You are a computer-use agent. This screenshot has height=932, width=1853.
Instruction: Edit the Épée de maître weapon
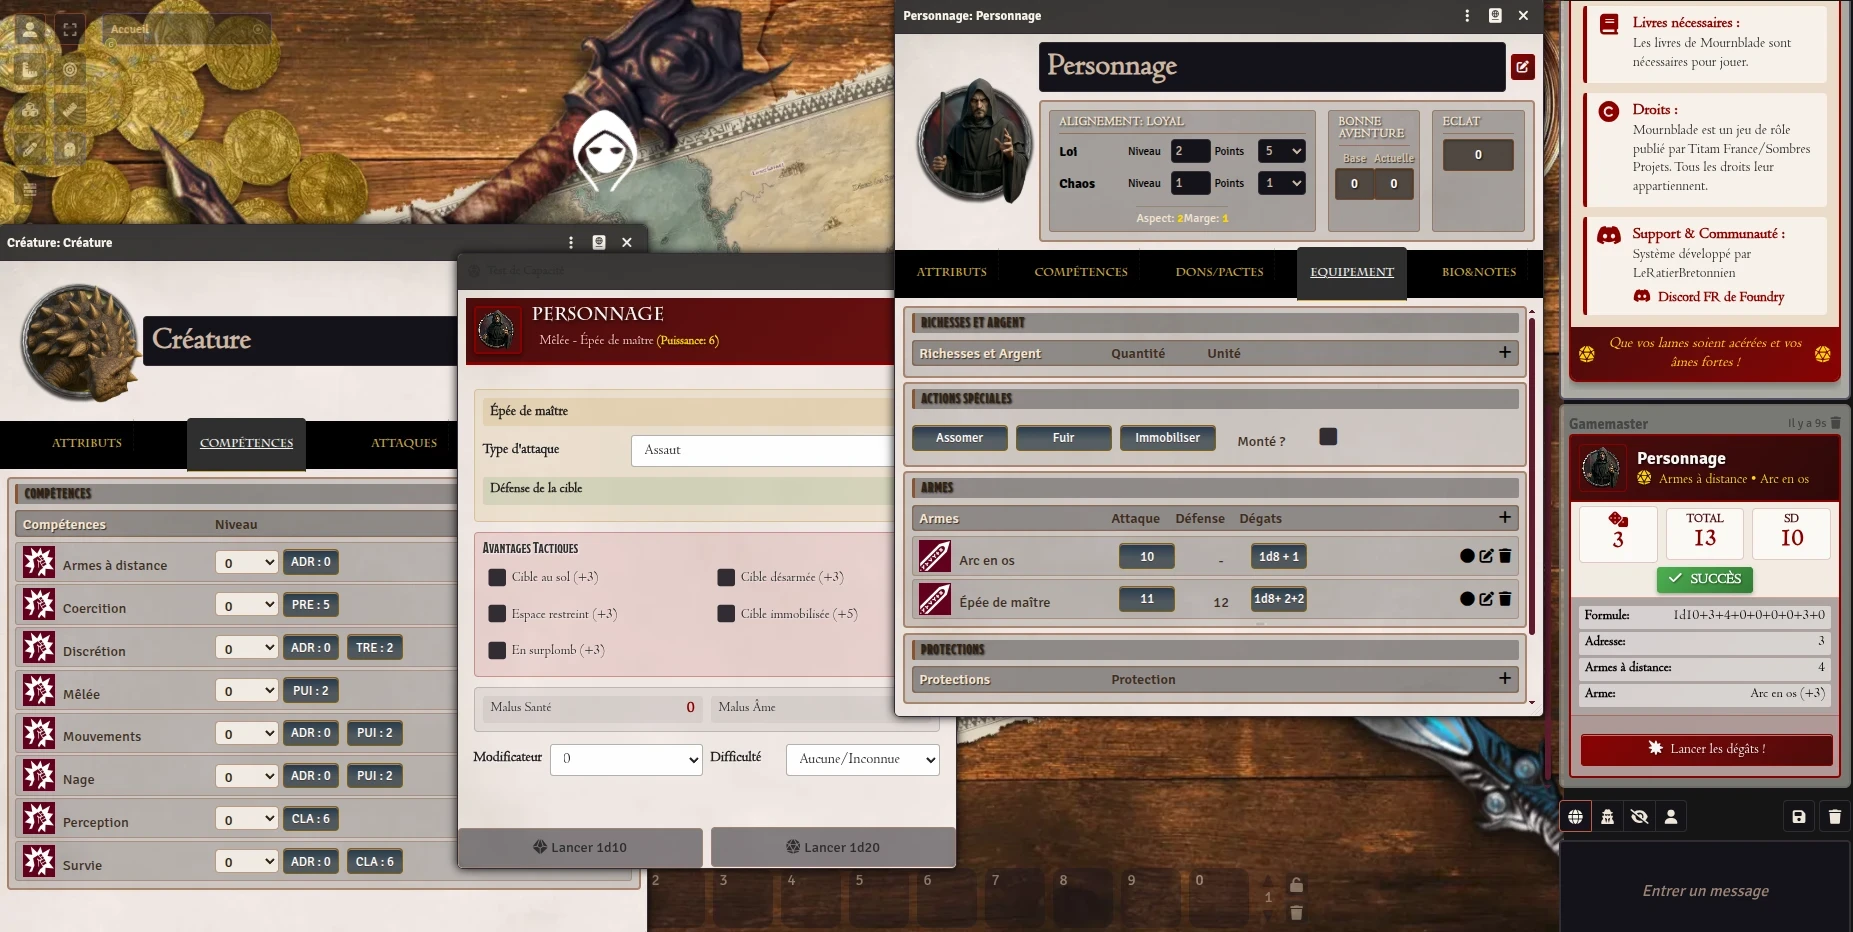click(1486, 599)
